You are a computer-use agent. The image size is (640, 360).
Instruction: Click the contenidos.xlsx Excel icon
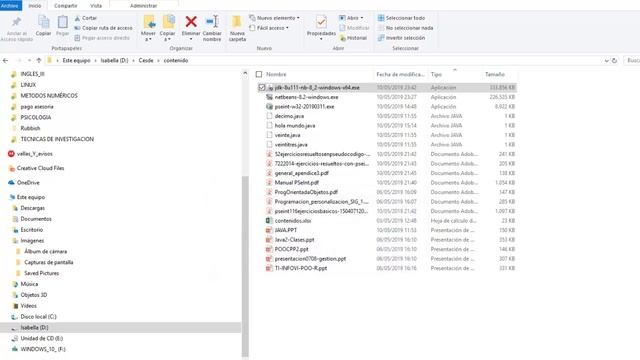click(269, 220)
